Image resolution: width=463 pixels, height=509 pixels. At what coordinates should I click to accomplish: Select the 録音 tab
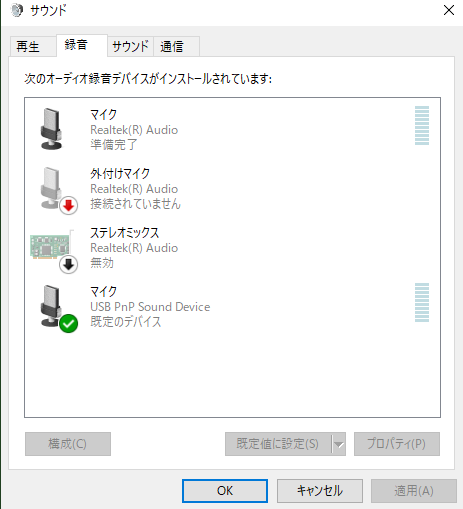coord(82,45)
